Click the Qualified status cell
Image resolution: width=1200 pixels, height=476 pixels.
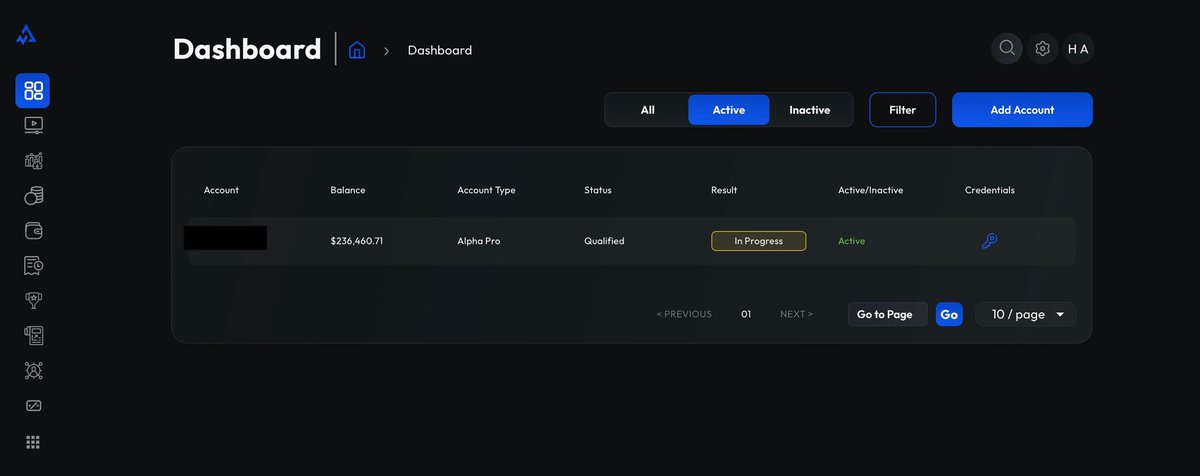(x=604, y=241)
